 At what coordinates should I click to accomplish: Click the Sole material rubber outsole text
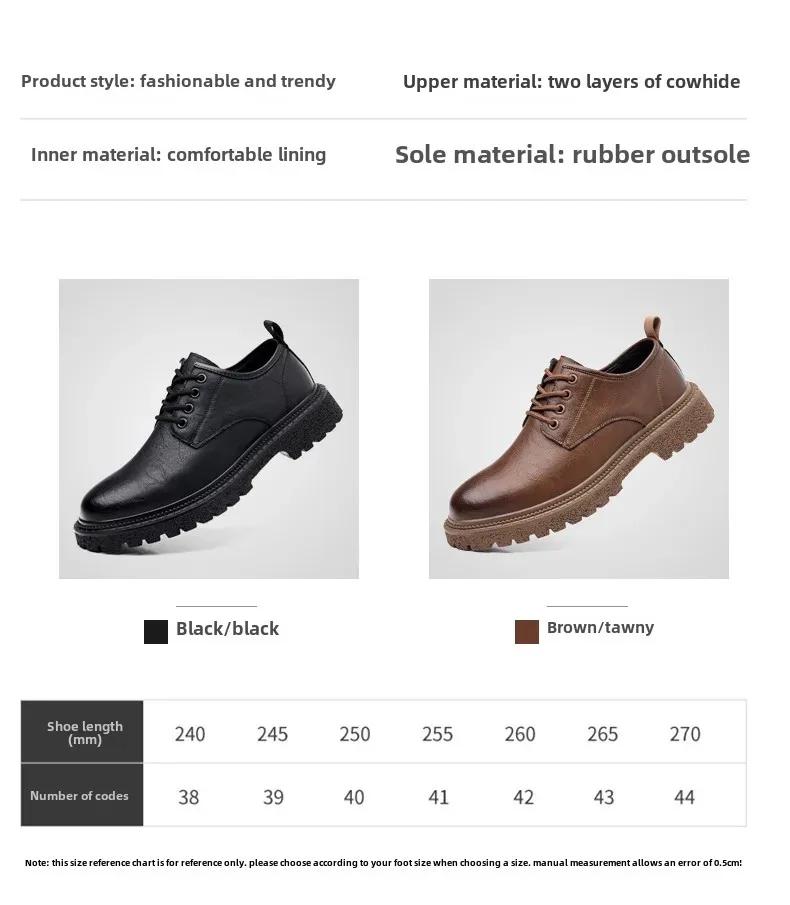click(572, 155)
